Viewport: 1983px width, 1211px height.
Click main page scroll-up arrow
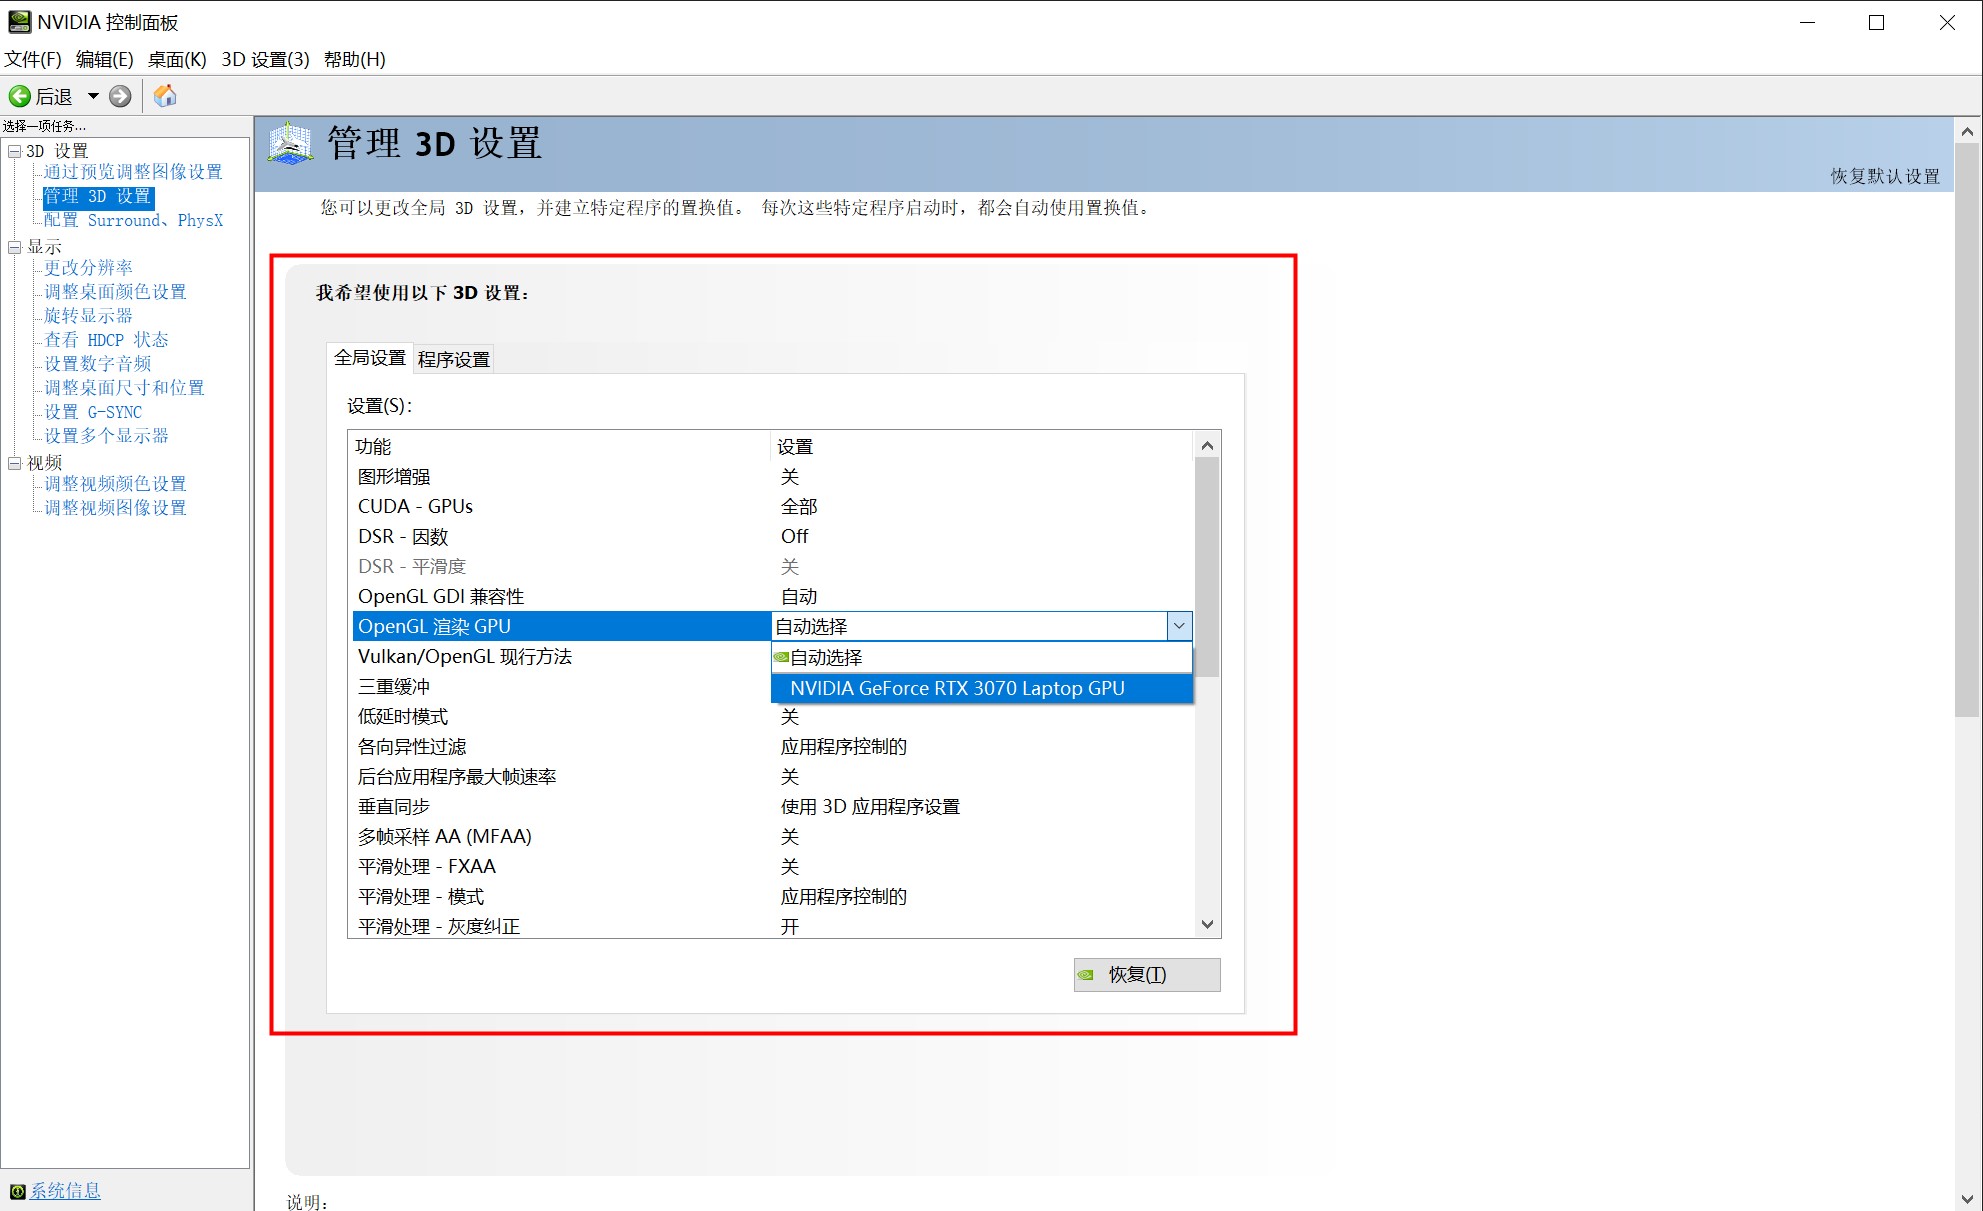[x=1967, y=131]
